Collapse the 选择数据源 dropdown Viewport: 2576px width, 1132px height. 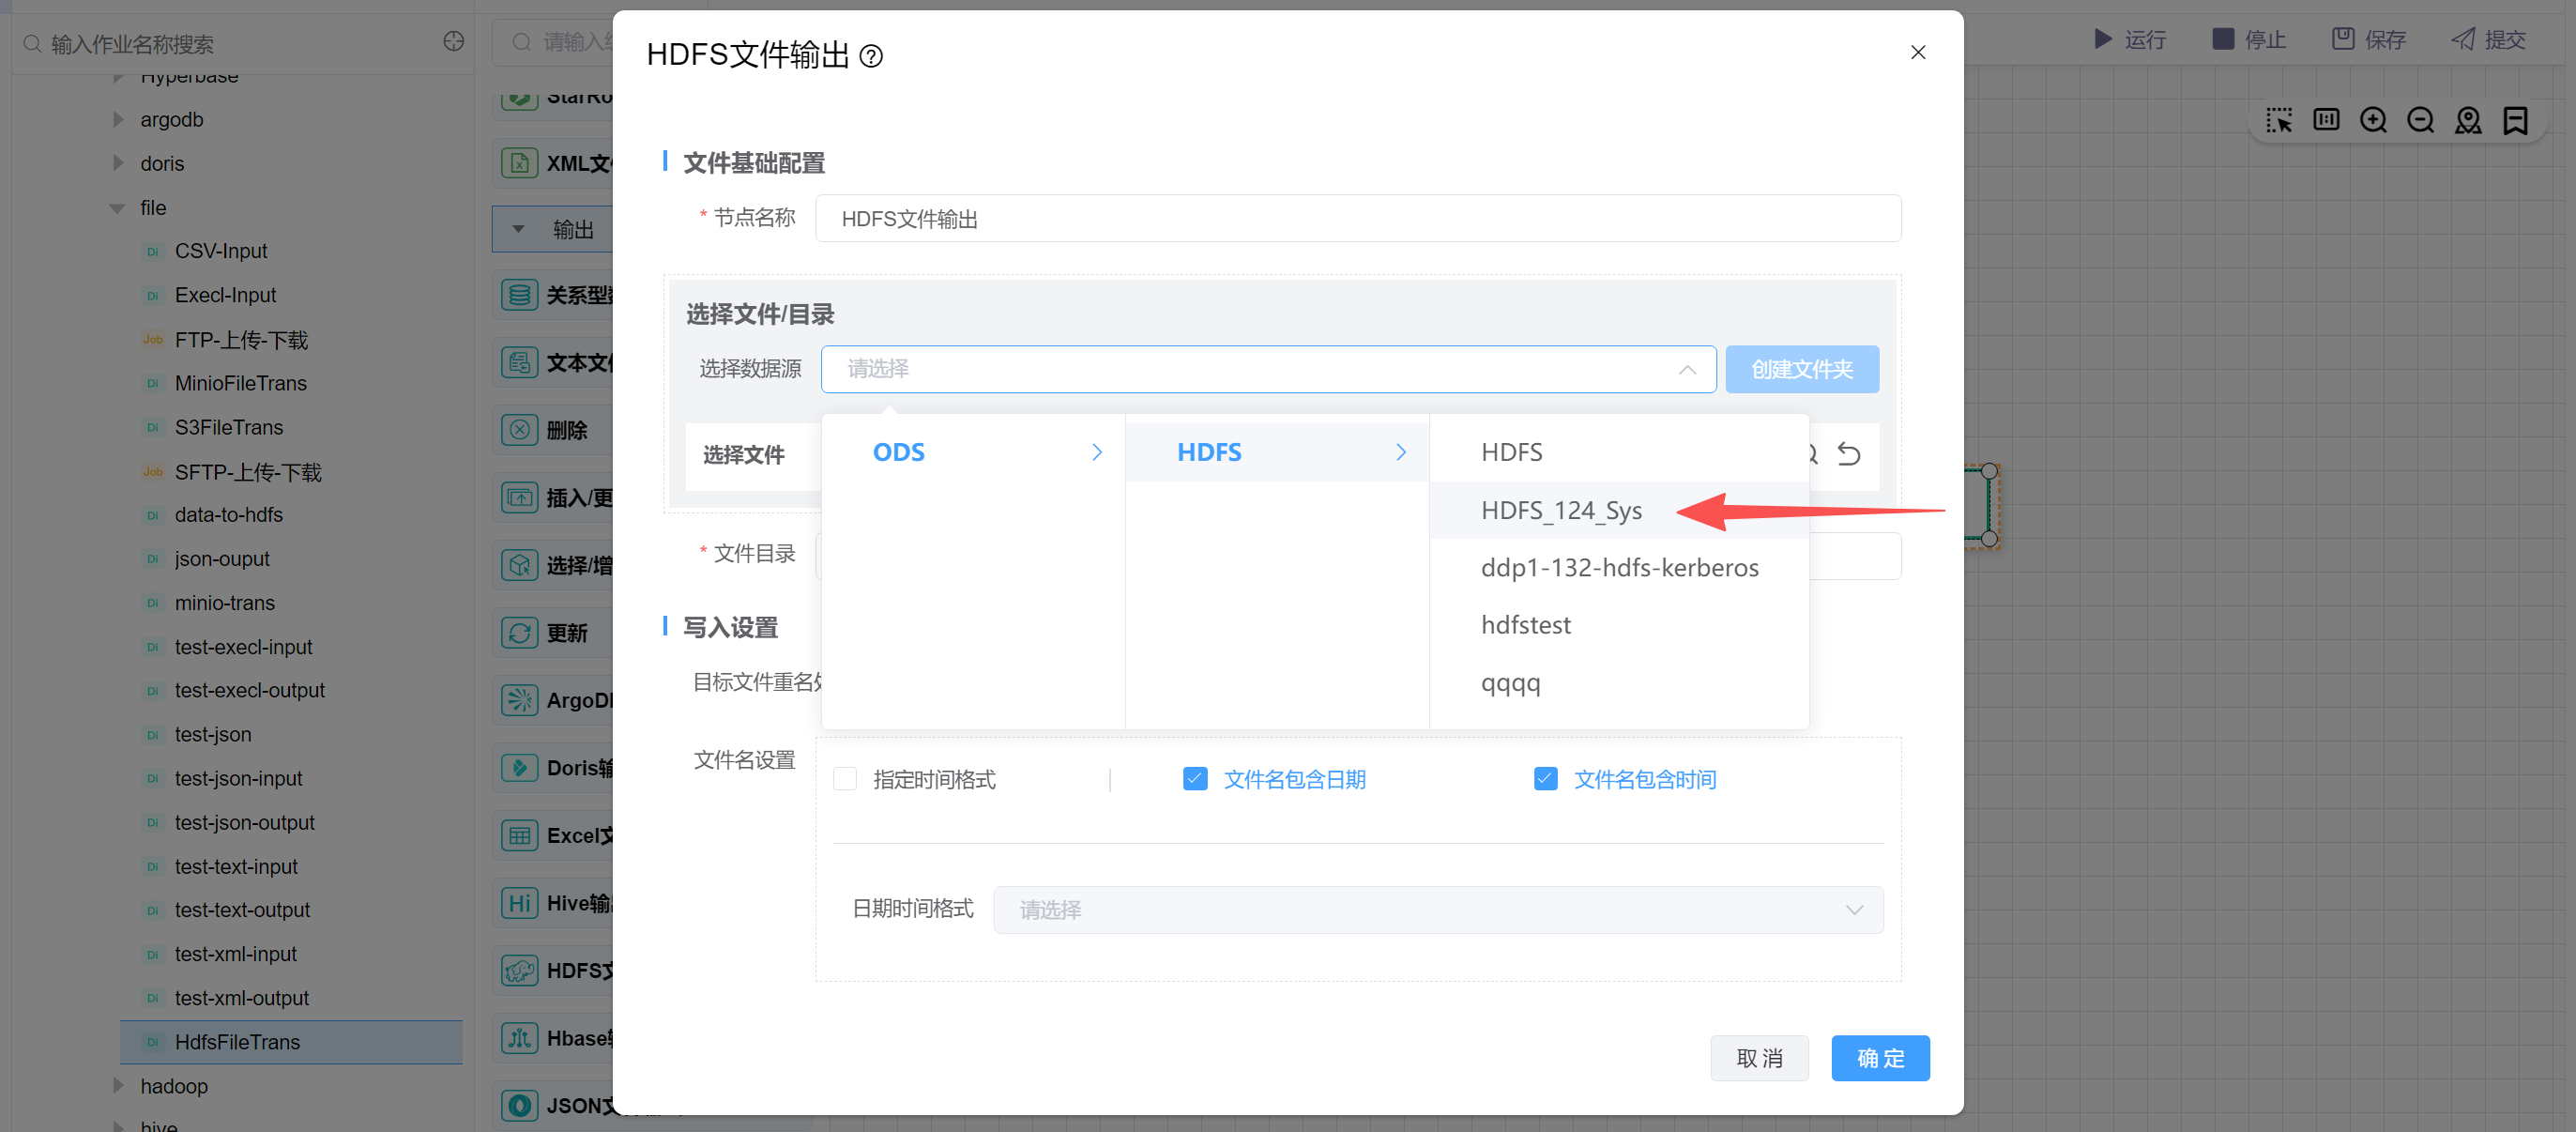pyautogui.click(x=1686, y=370)
